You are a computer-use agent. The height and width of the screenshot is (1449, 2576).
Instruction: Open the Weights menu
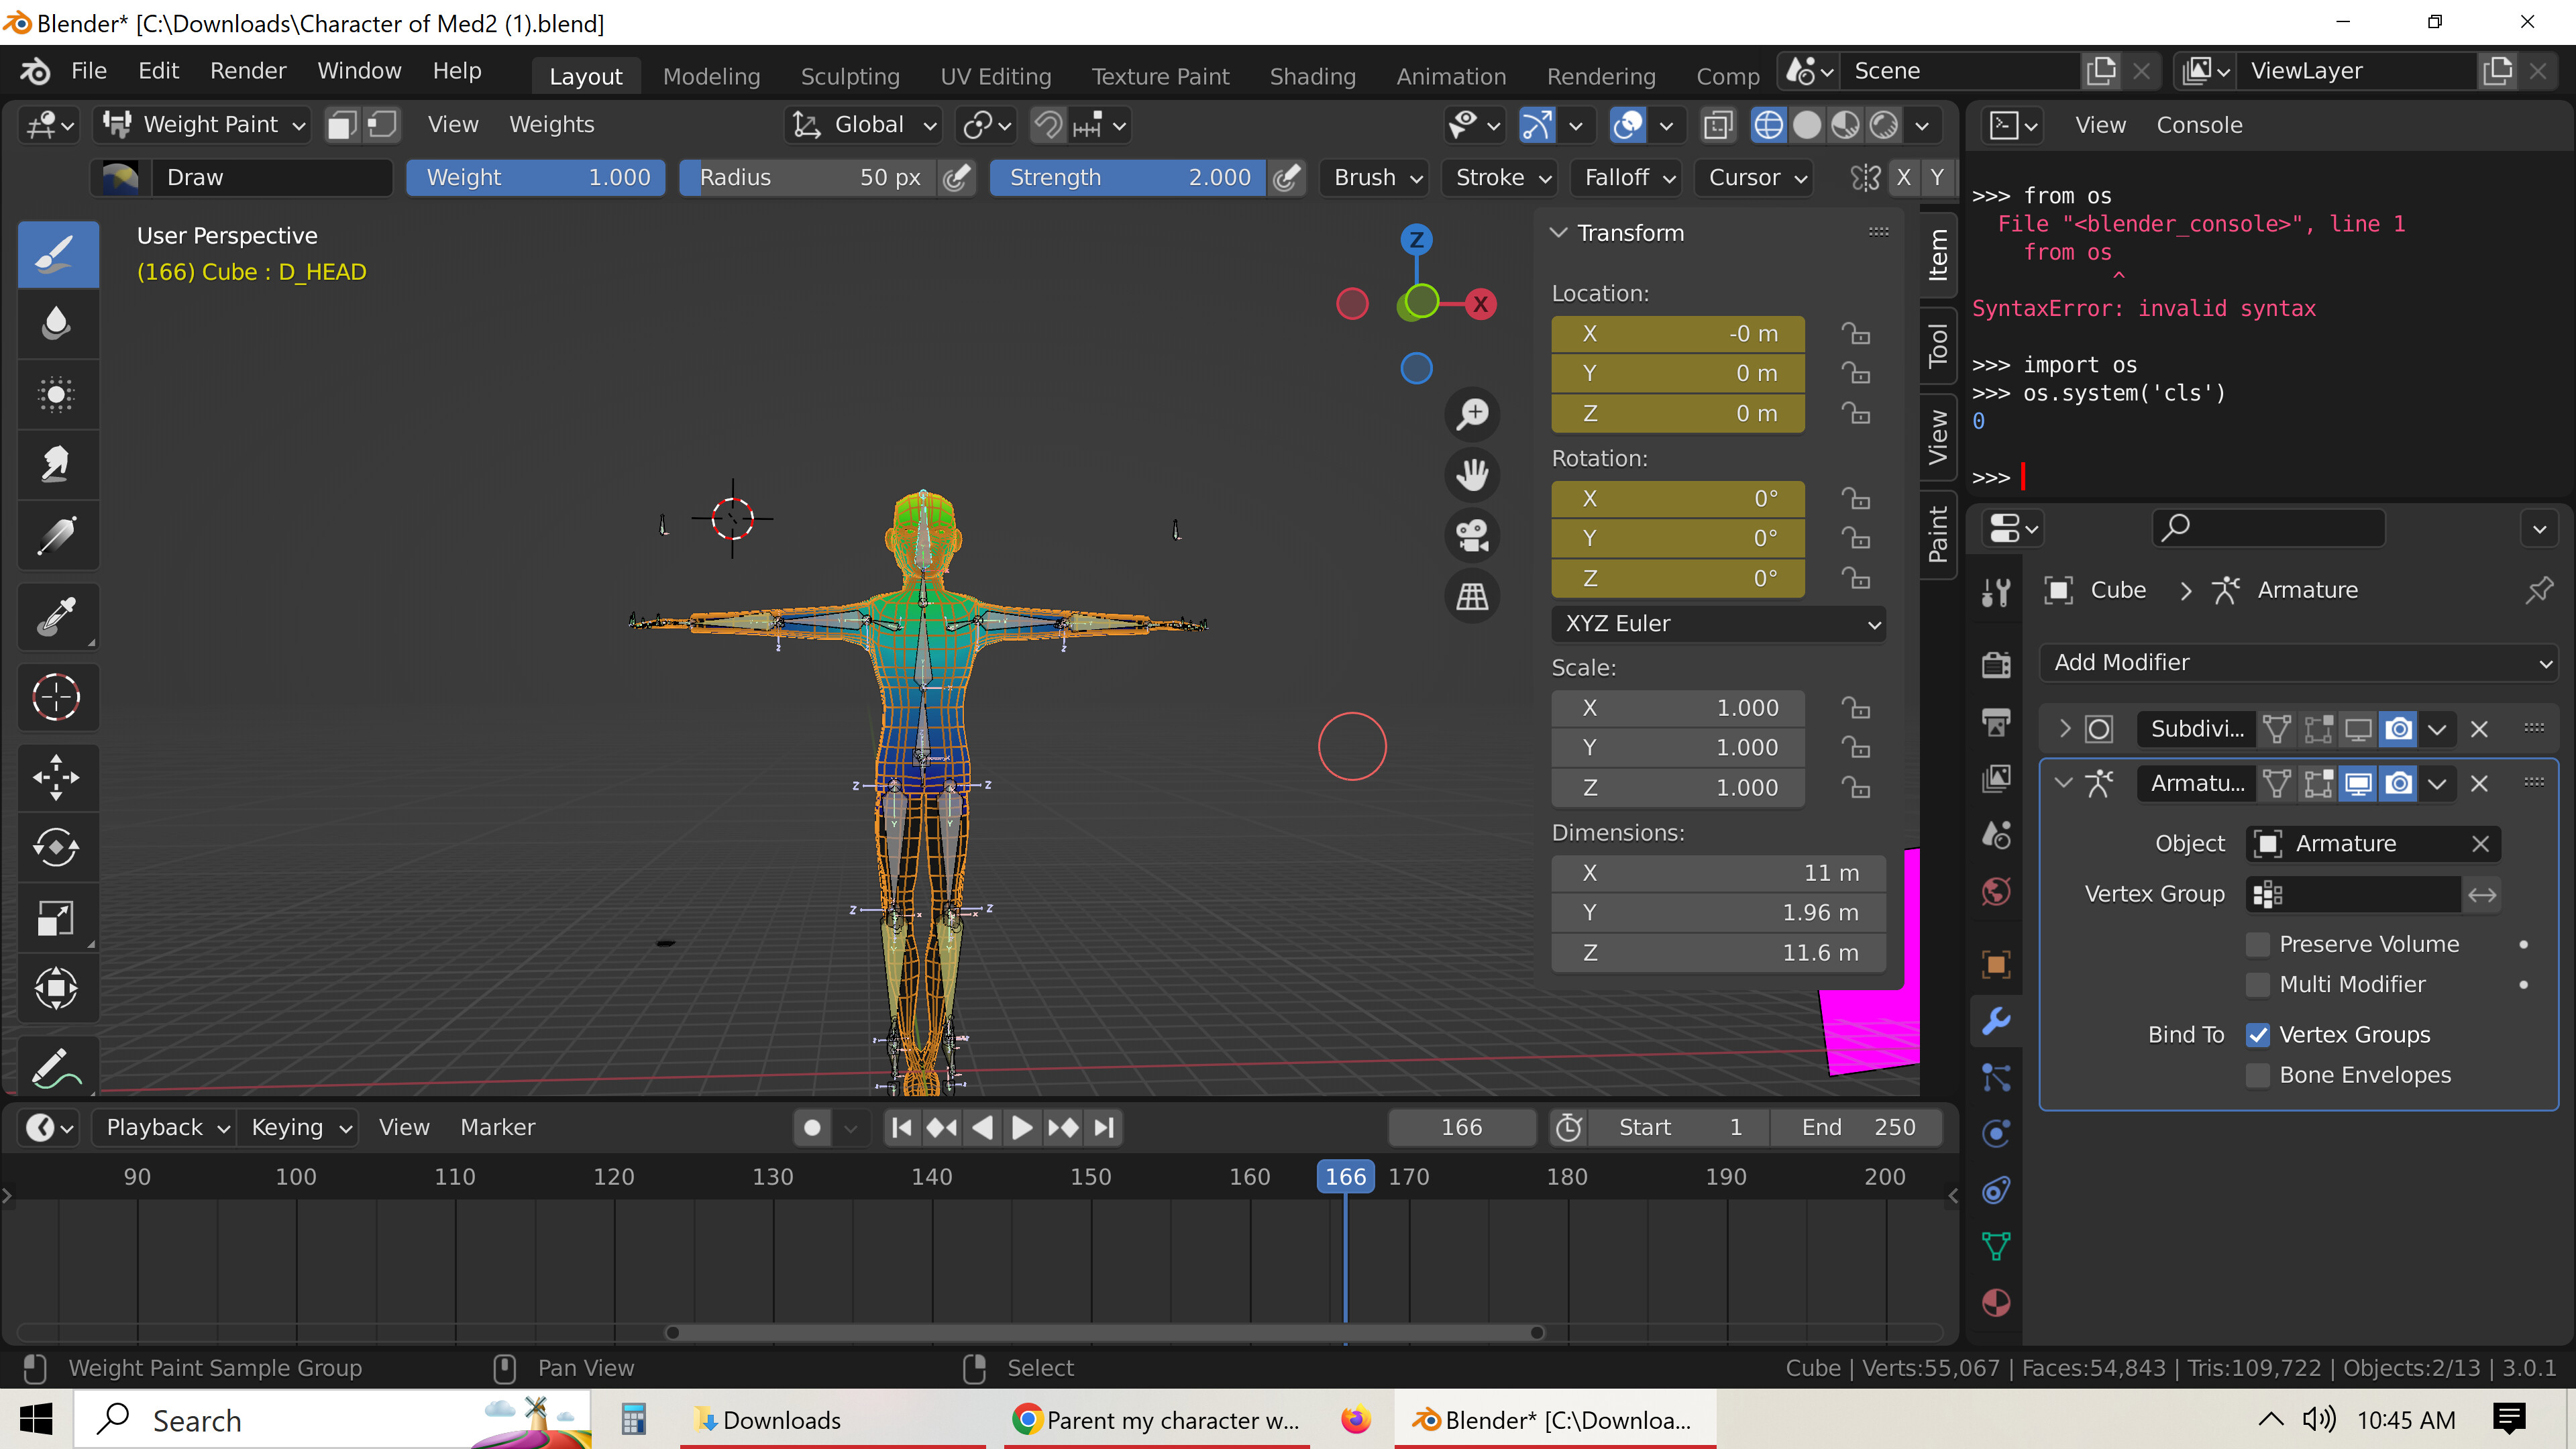pos(552,125)
